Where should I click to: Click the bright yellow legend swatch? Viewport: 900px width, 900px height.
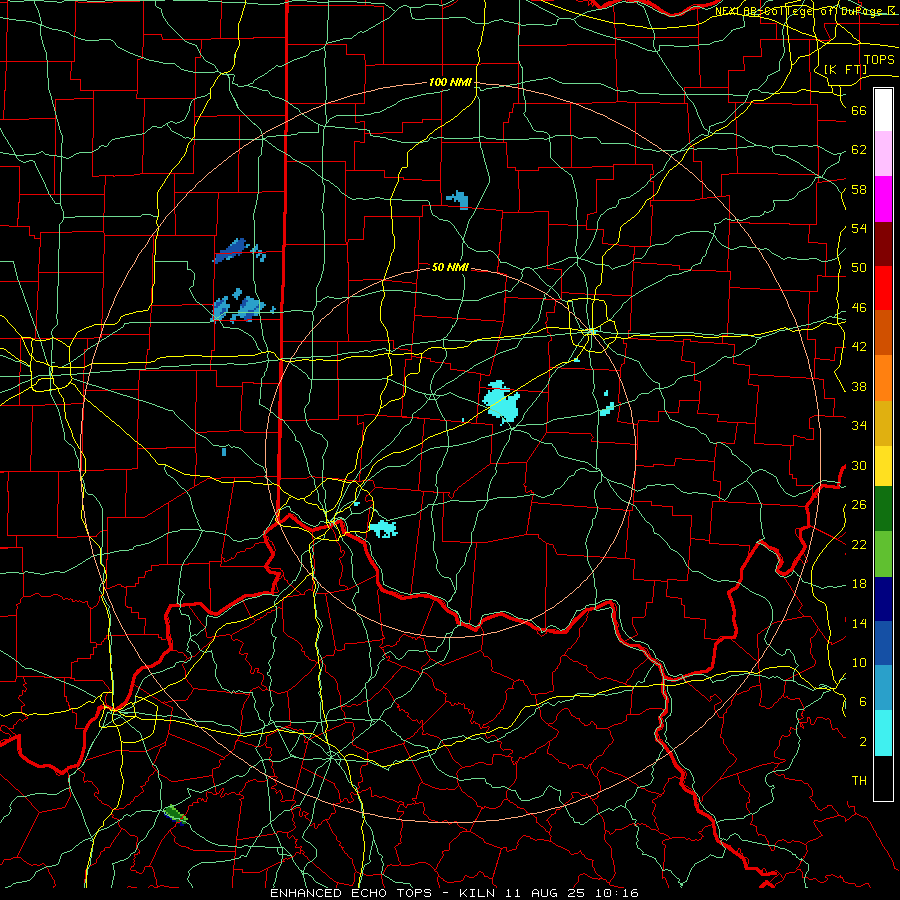[x=883, y=466]
